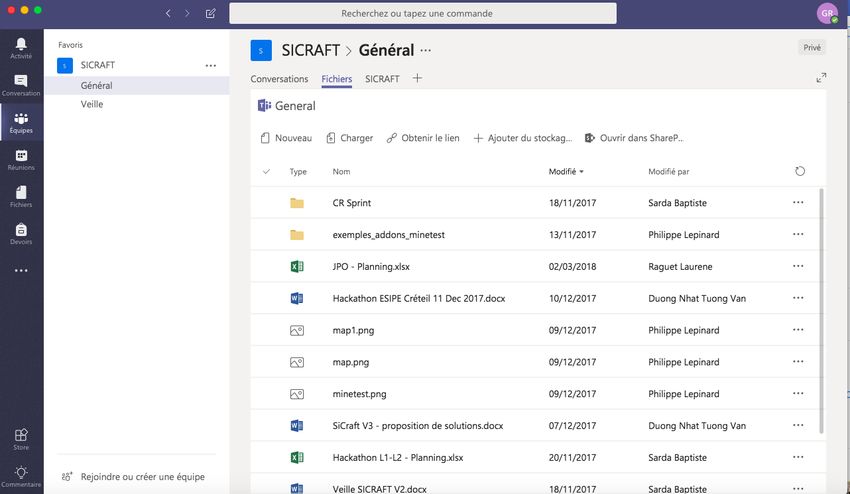Image resolution: width=850 pixels, height=494 pixels.
Task: Click the SICRAFT breadcrumb in header
Action: tap(311, 50)
